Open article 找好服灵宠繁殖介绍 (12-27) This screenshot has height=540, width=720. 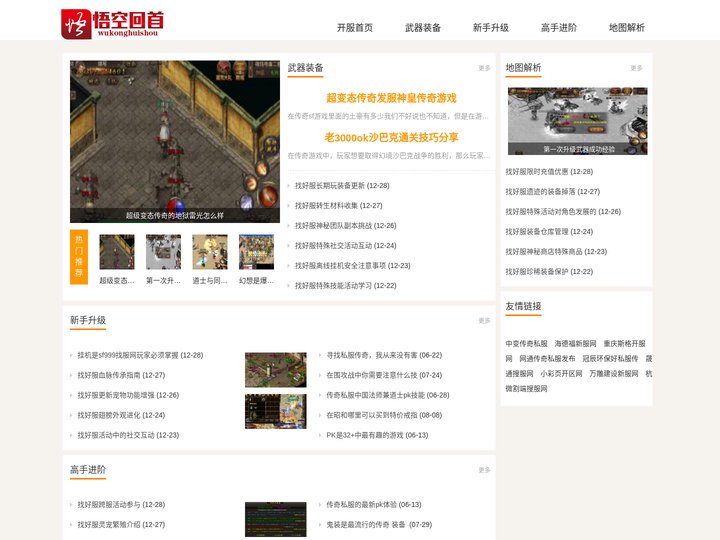121,524
